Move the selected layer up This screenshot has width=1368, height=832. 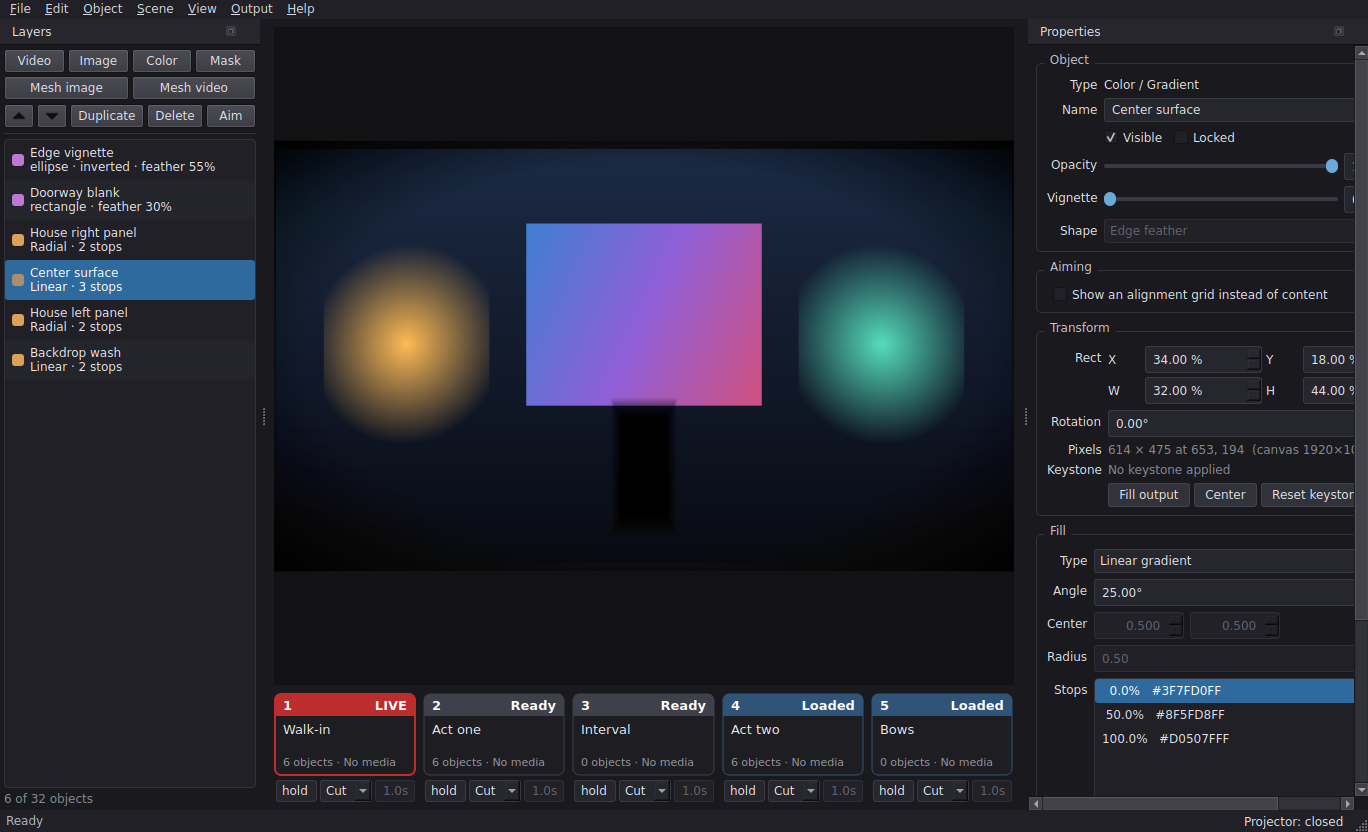coord(19,116)
